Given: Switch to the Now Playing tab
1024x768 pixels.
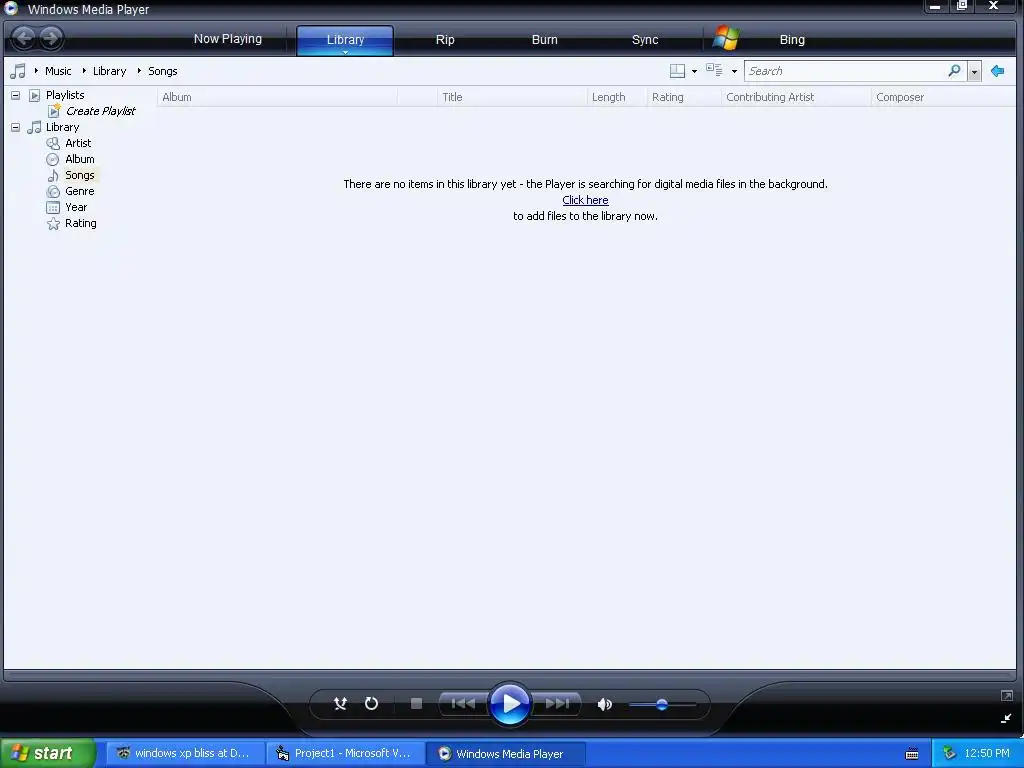Looking at the screenshot, I should tap(227, 39).
